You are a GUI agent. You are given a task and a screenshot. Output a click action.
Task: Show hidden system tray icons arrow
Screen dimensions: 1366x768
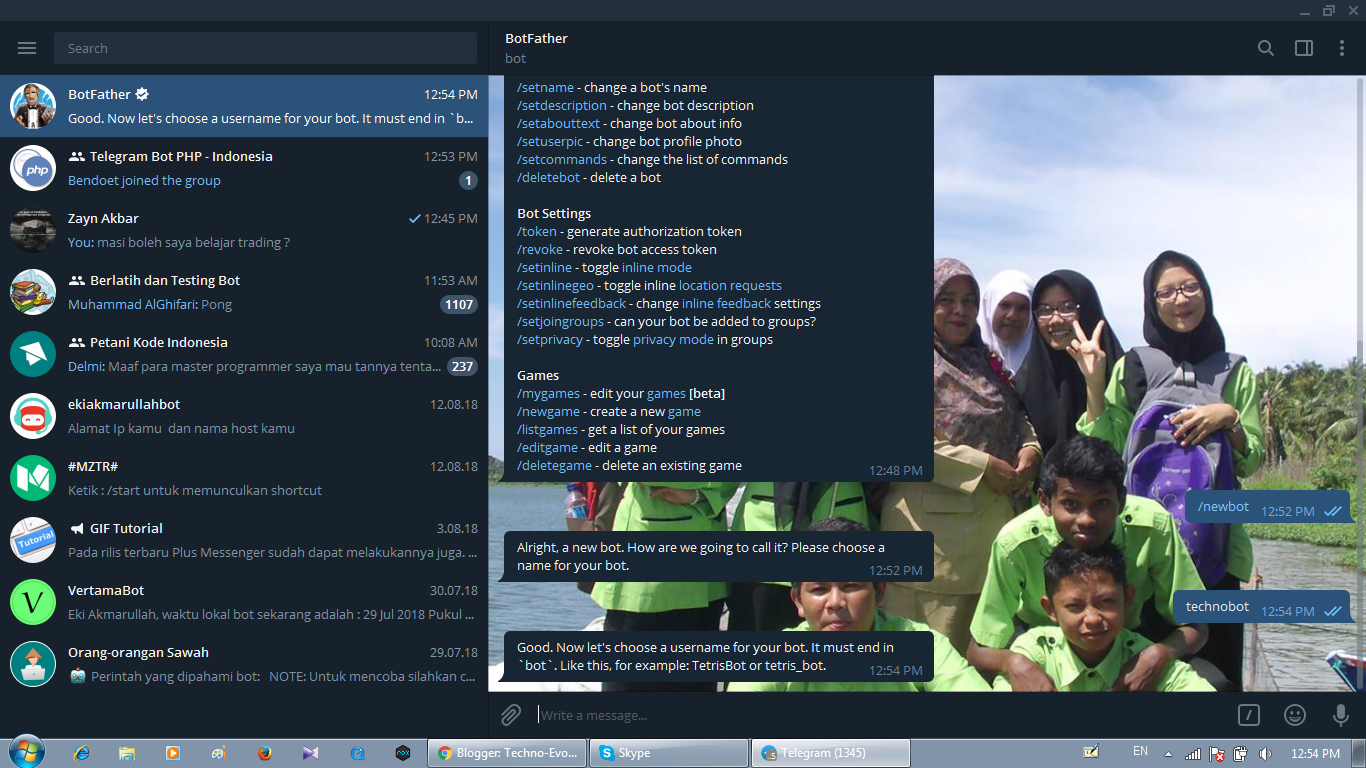[x=1167, y=753]
